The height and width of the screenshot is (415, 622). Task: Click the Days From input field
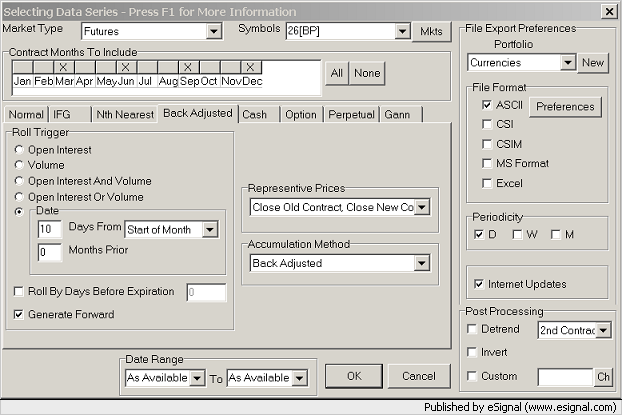50,230
